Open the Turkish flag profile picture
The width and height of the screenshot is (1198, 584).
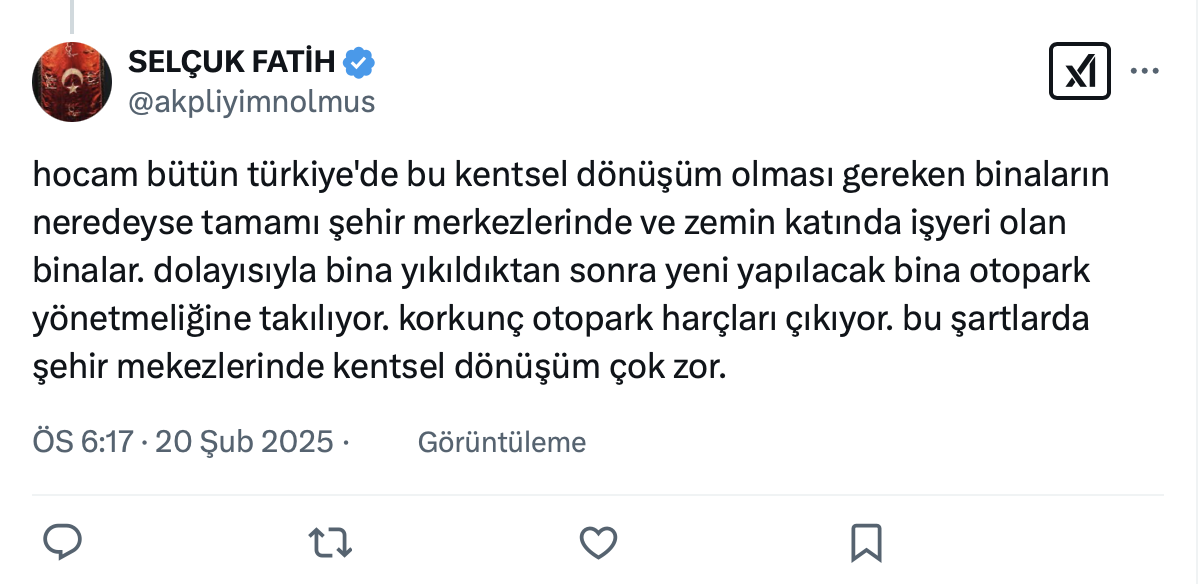72,83
